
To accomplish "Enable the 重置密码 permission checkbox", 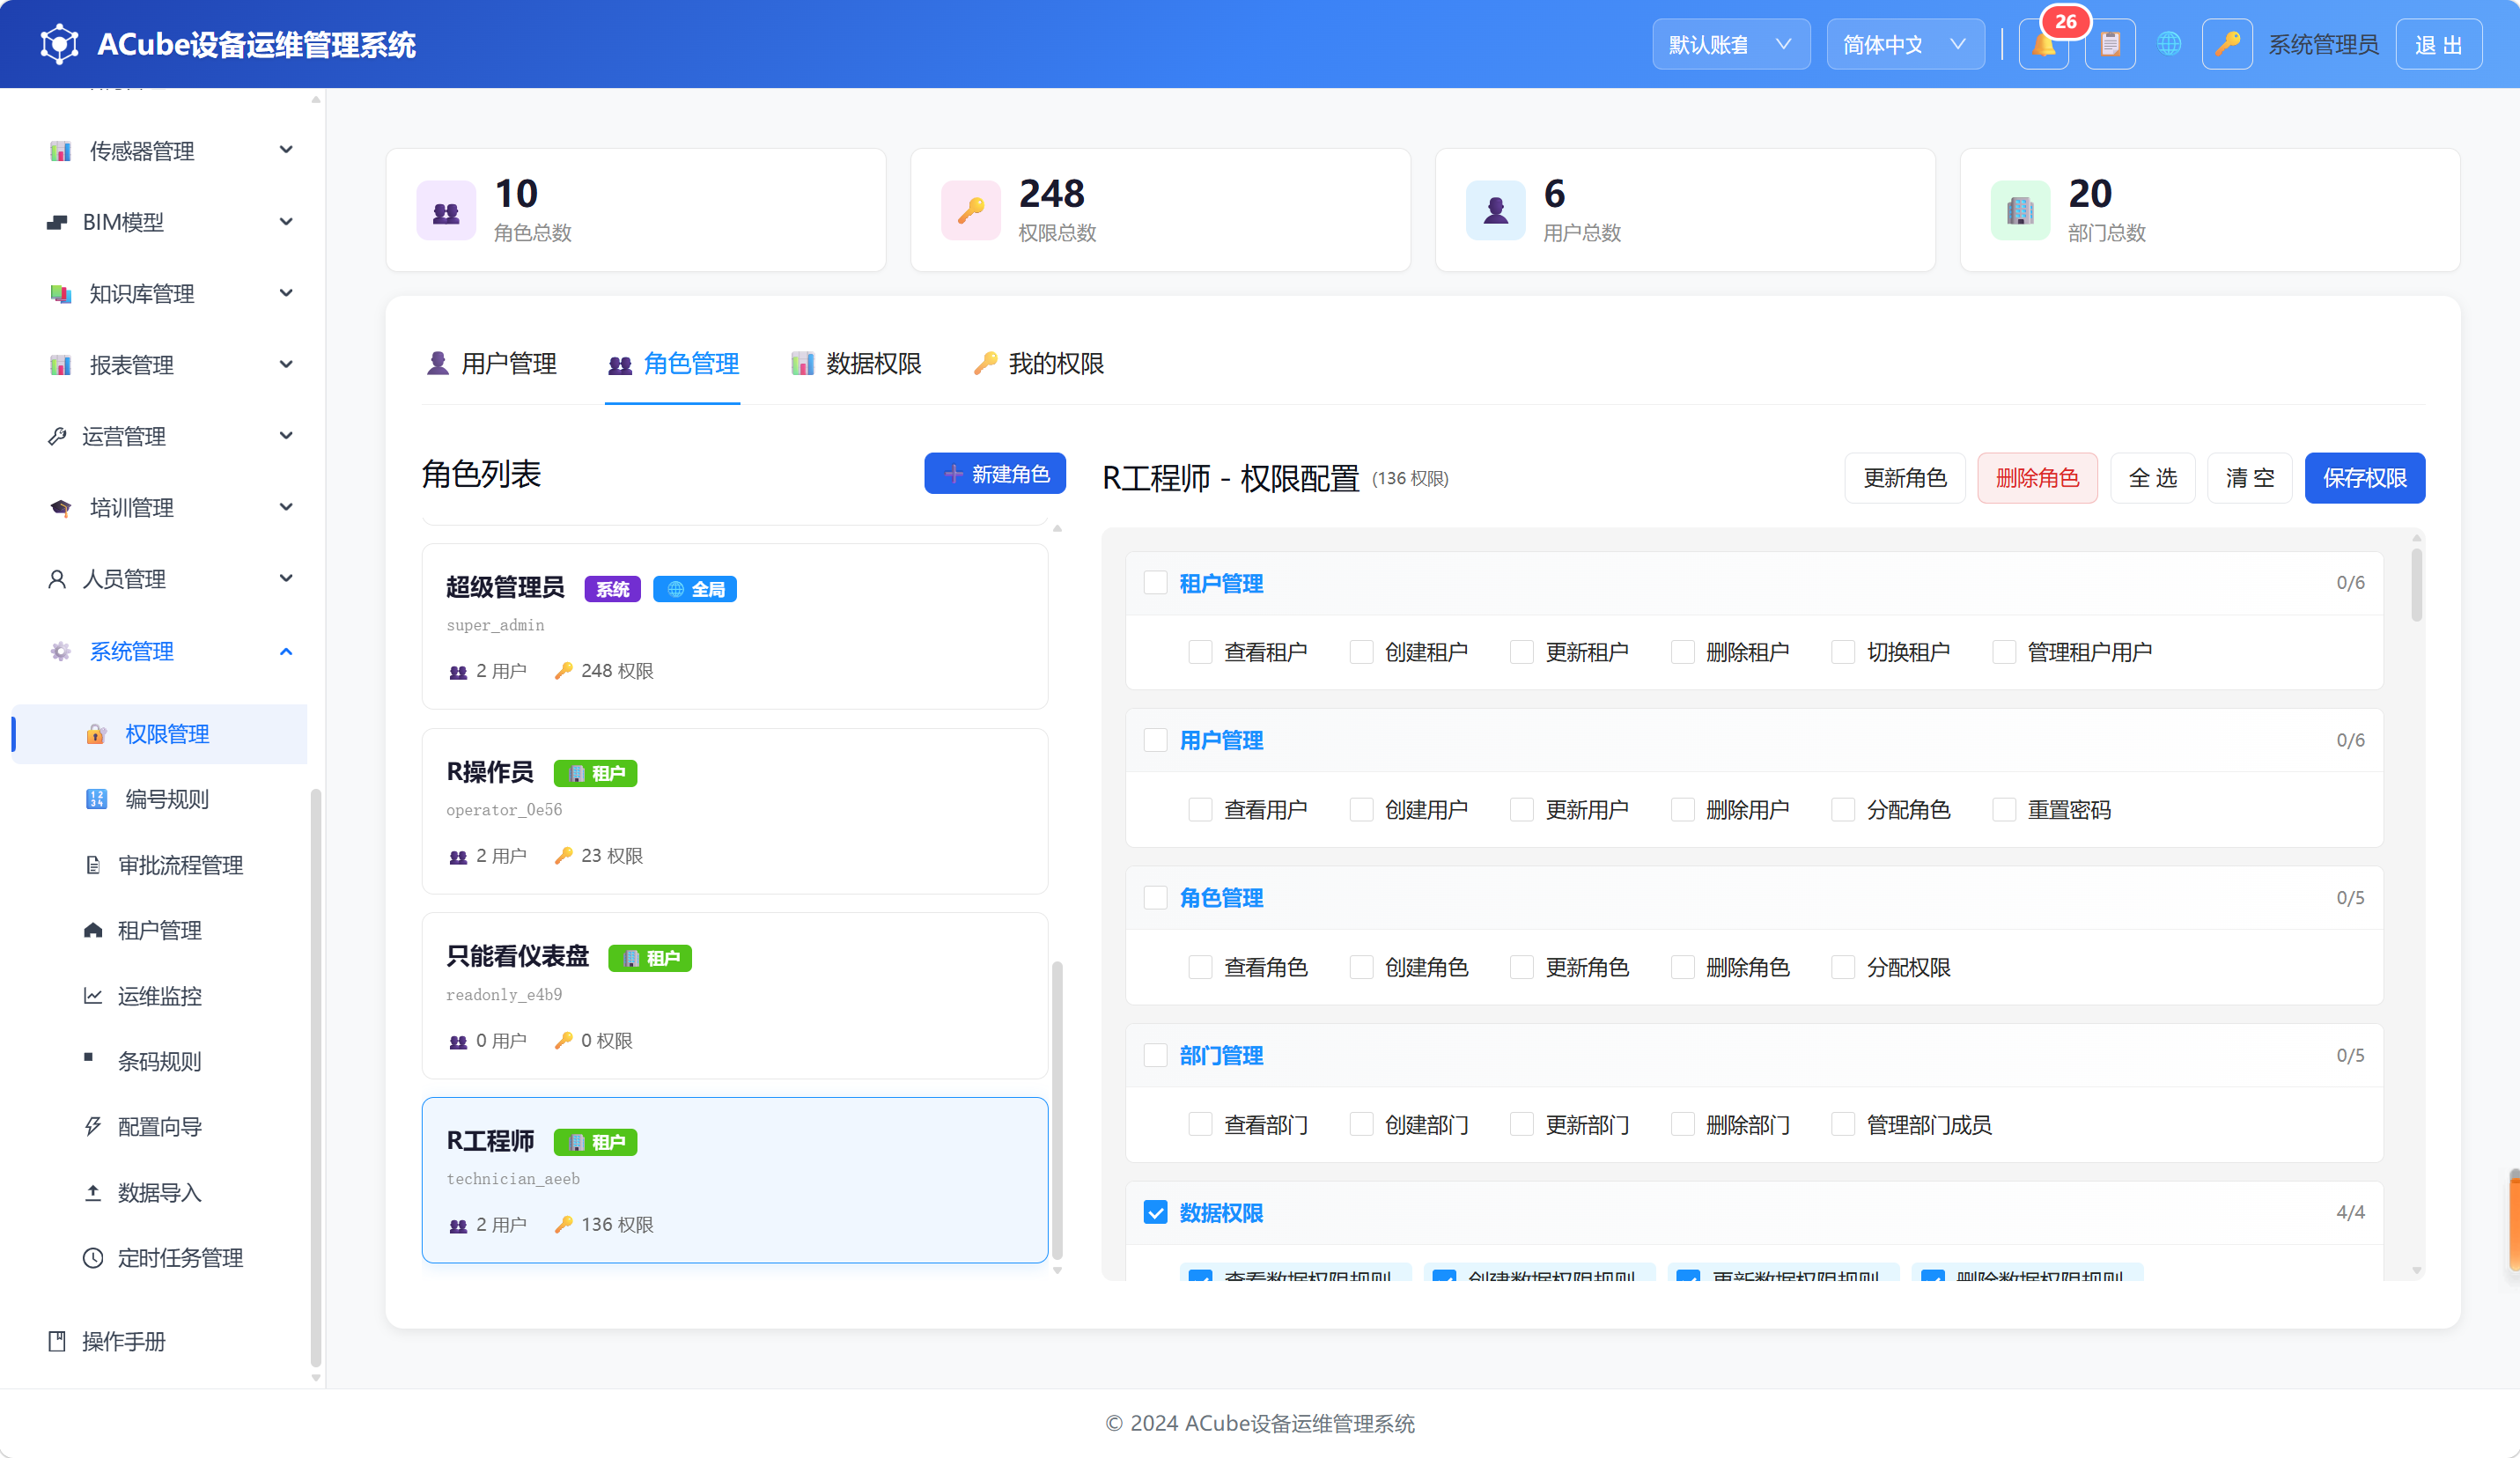I will [x=2004, y=810].
